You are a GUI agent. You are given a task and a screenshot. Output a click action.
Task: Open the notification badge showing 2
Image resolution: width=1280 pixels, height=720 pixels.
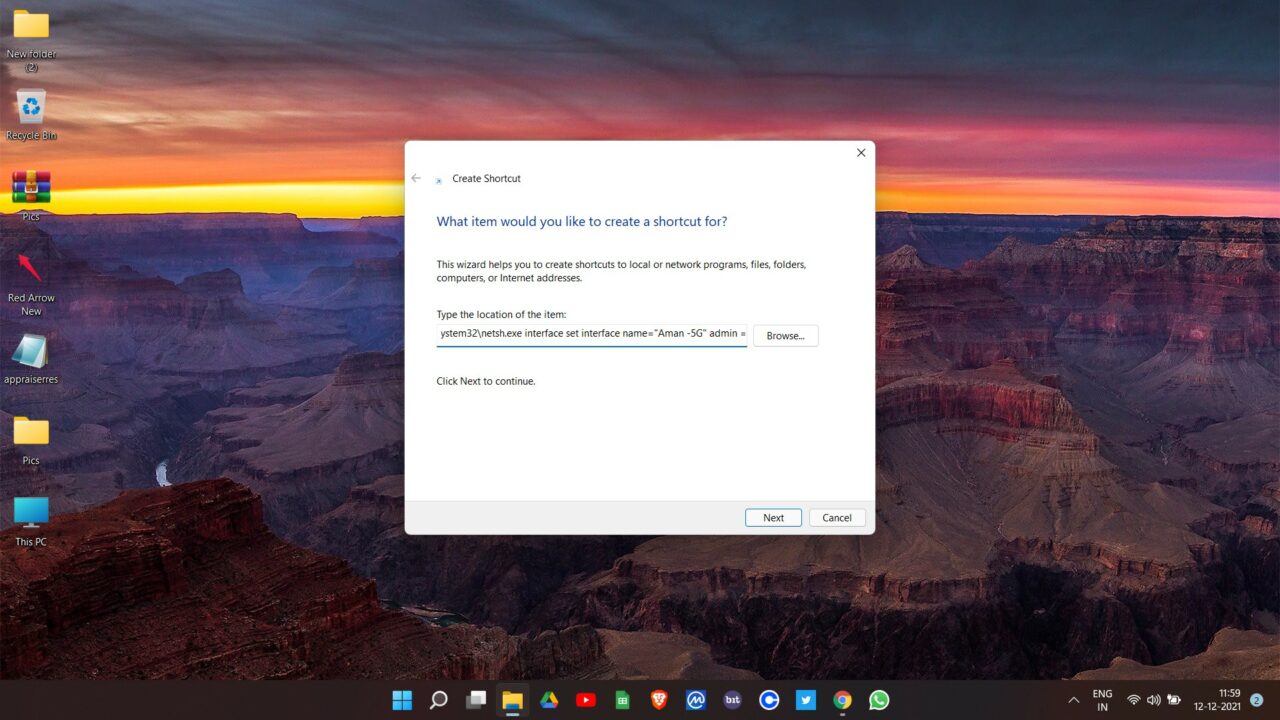tap(1257, 700)
